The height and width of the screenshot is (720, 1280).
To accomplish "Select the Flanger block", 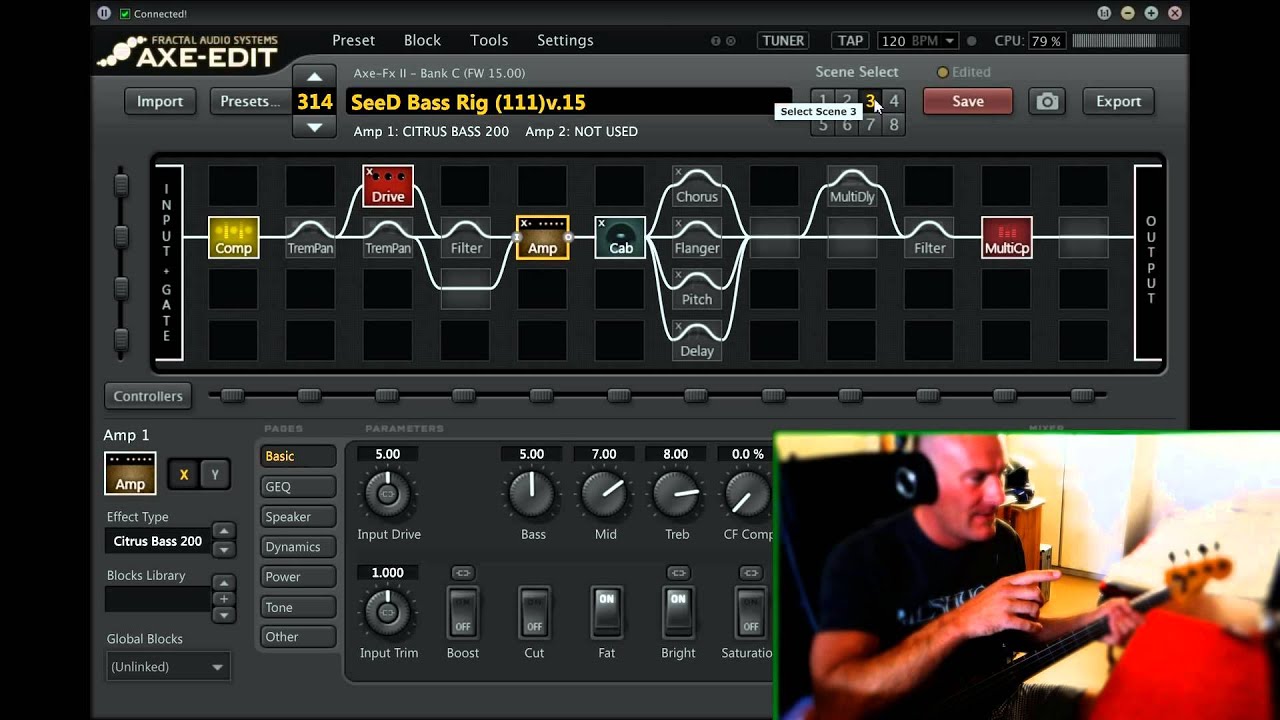I will coord(697,237).
